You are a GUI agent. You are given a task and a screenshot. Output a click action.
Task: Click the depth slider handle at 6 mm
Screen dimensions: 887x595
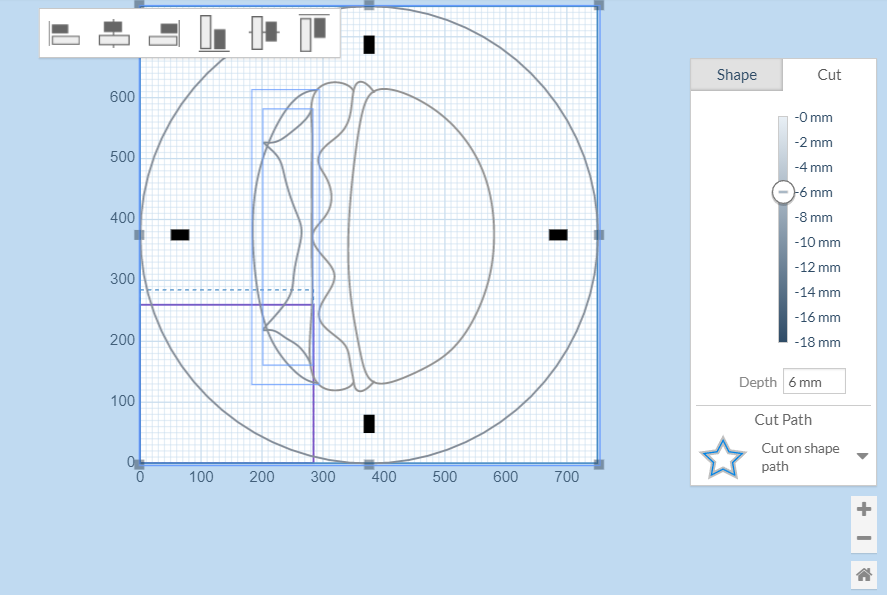coord(783,192)
